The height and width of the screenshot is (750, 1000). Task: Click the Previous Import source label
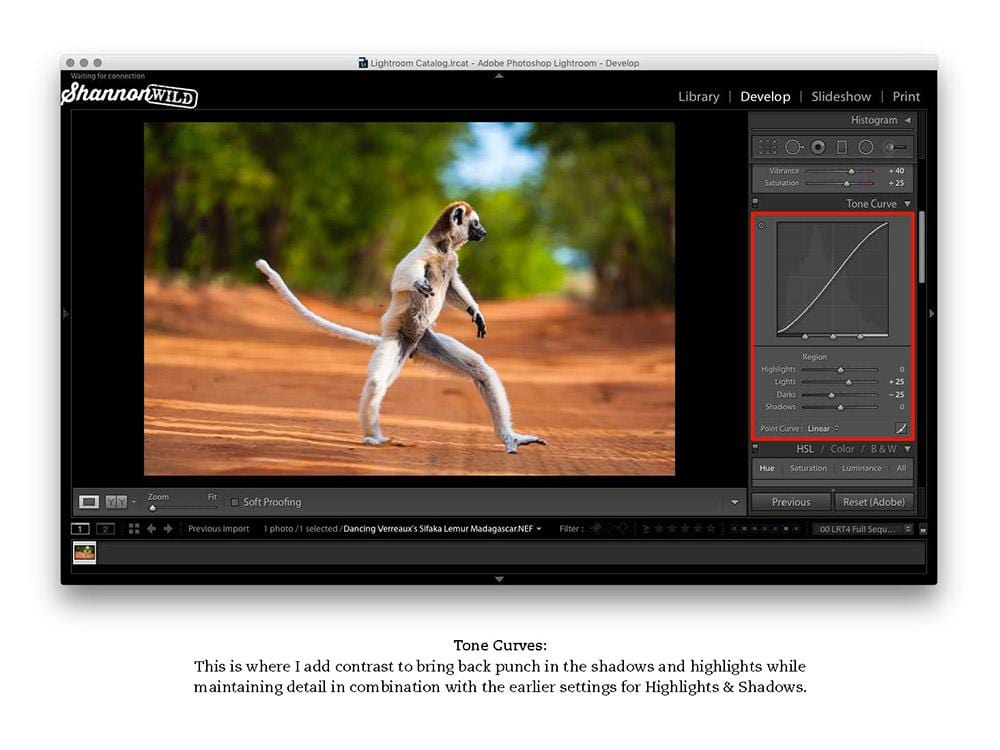218,529
